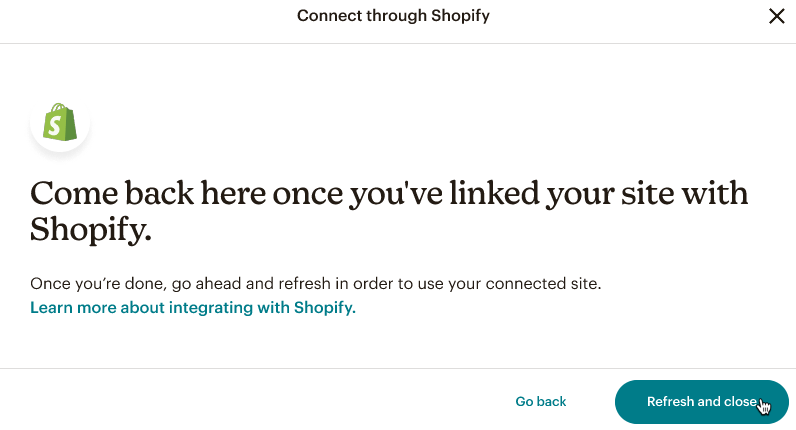Choose the teal pill-shaped Refresh button
The image size is (796, 430).
[701, 401]
